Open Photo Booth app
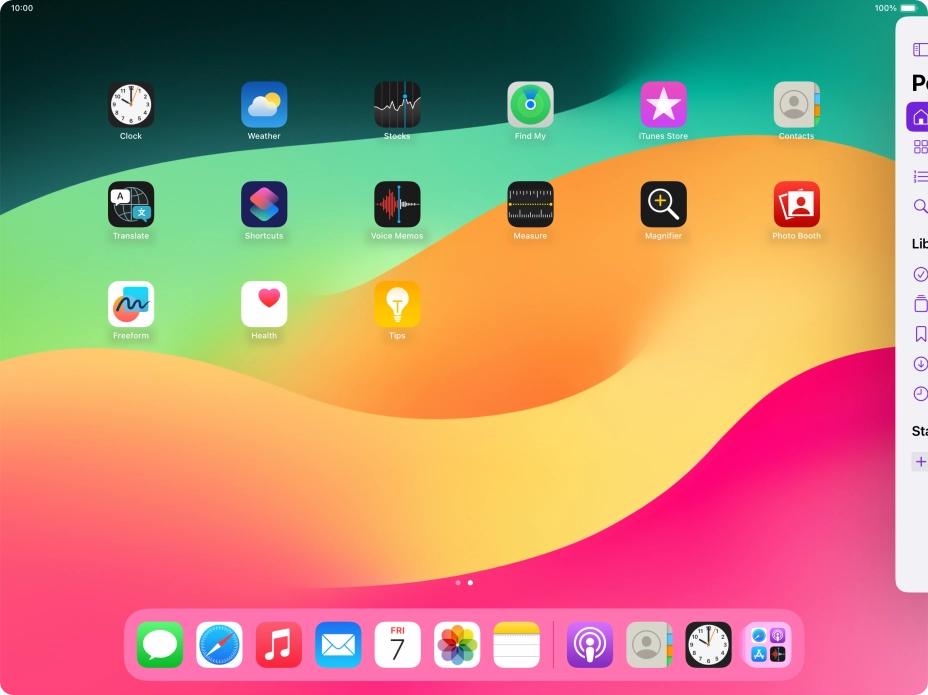The width and height of the screenshot is (928, 695). (x=796, y=205)
